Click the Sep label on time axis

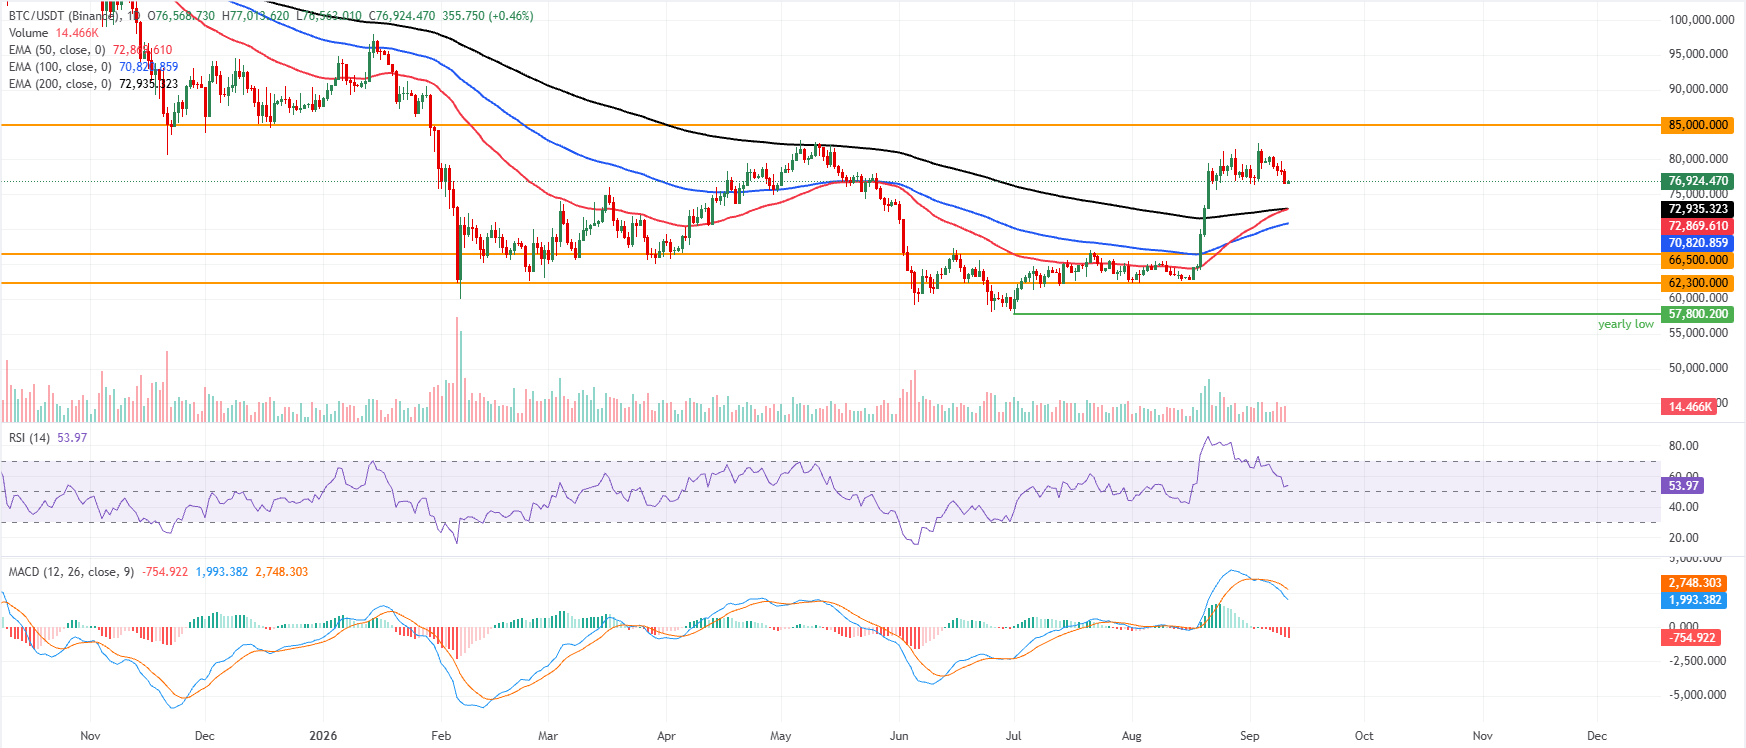coord(1249,736)
